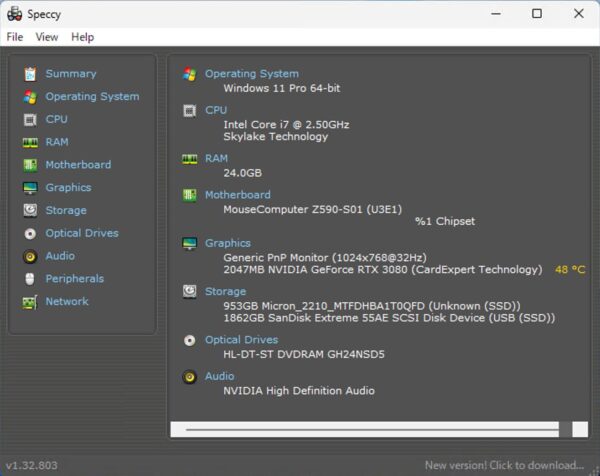The height and width of the screenshot is (476, 600).
Task: Click the CPU chip icon in sidebar
Action: (30, 120)
